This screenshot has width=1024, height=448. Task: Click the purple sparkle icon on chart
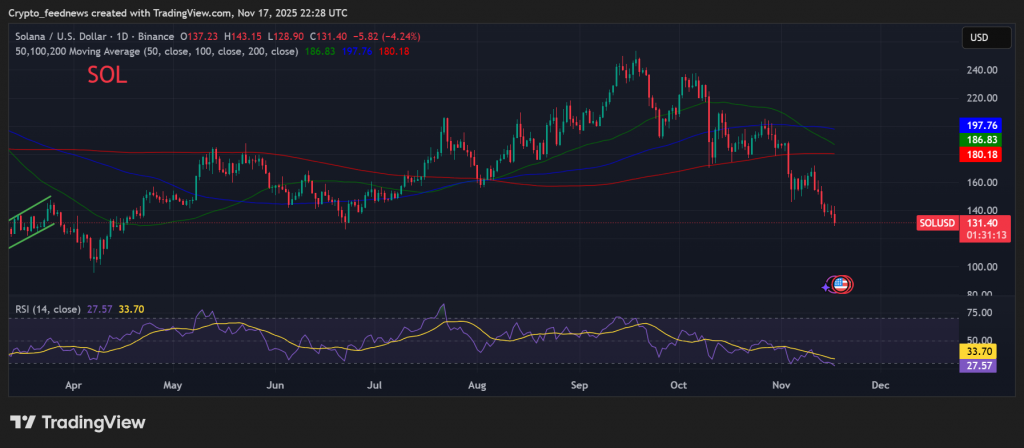[827, 287]
